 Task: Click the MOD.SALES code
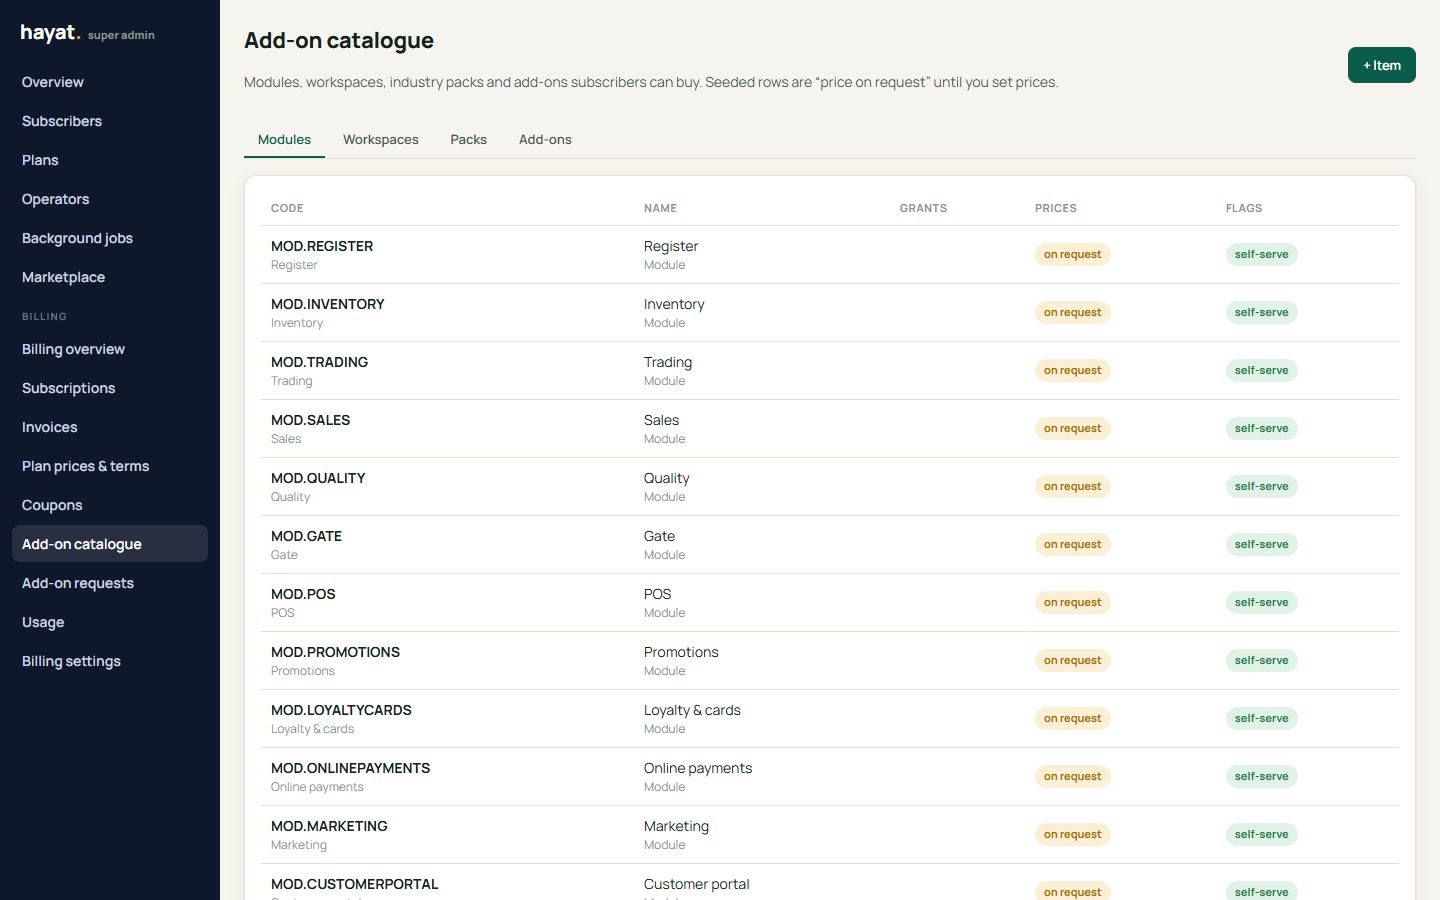pyautogui.click(x=310, y=420)
